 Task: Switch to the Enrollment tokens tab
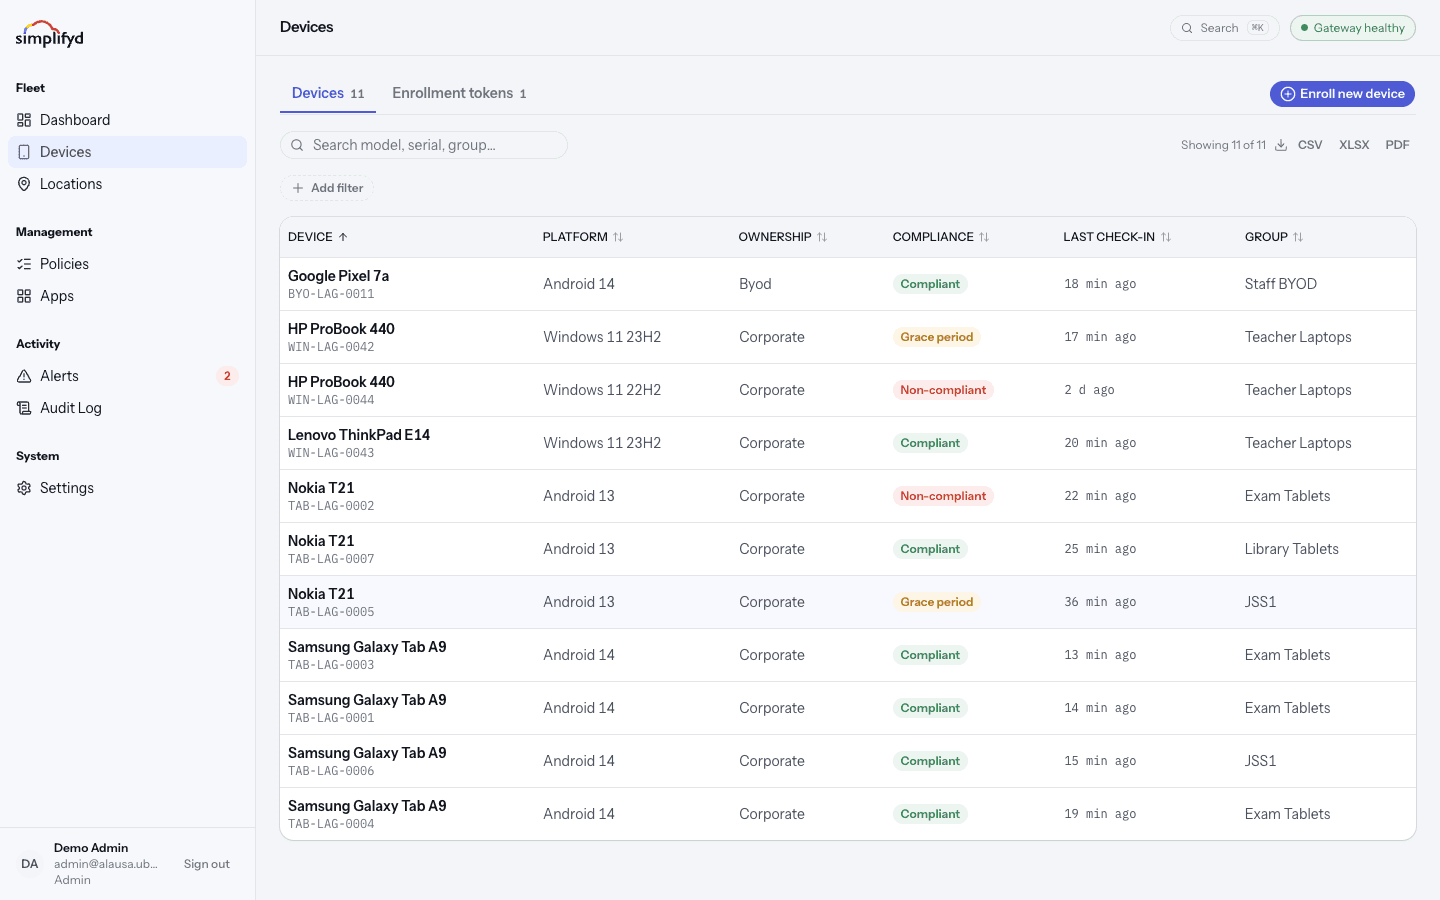click(459, 93)
